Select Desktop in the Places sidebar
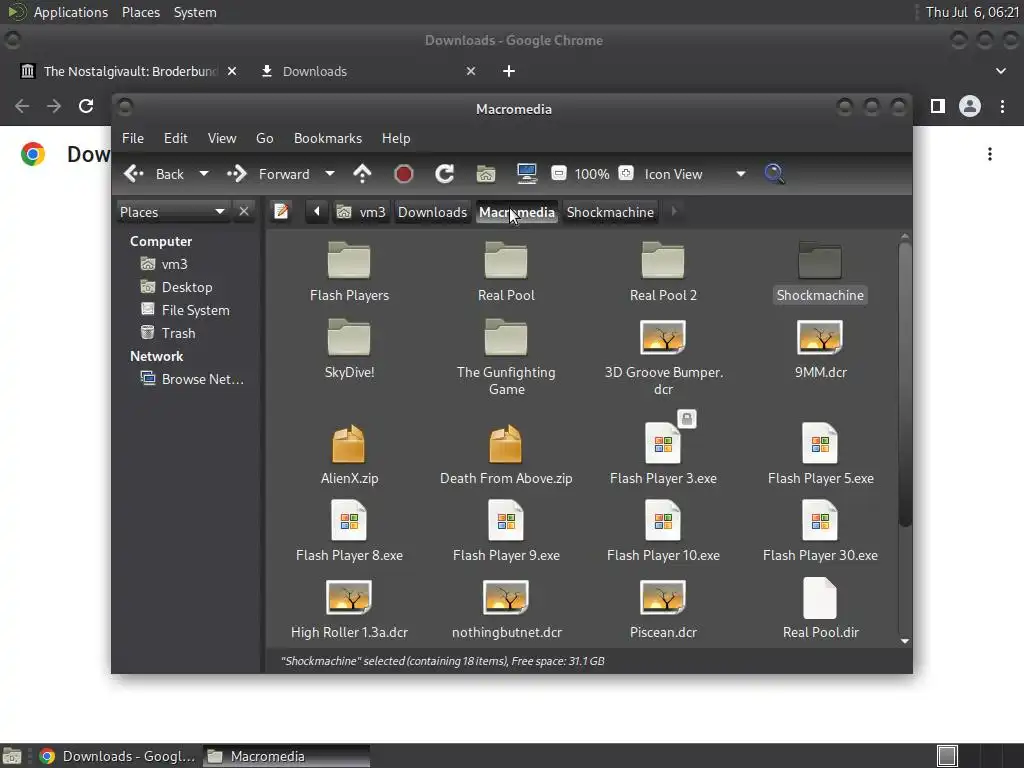The width and height of the screenshot is (1024, 768). click(x=176, y=287)
